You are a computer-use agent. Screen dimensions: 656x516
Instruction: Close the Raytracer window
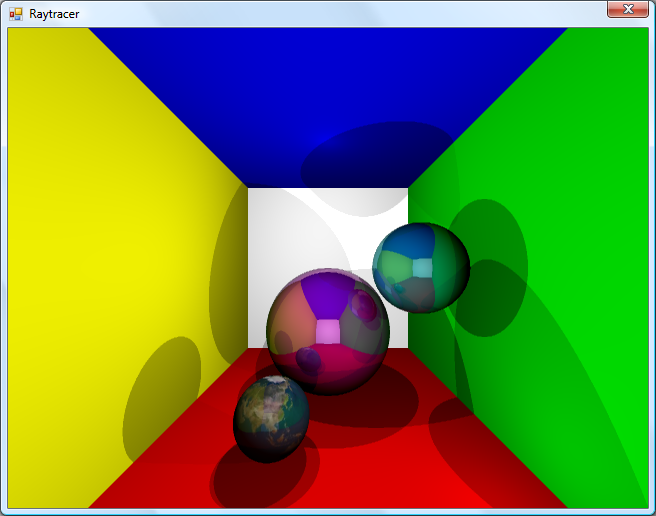coord(627,9)
